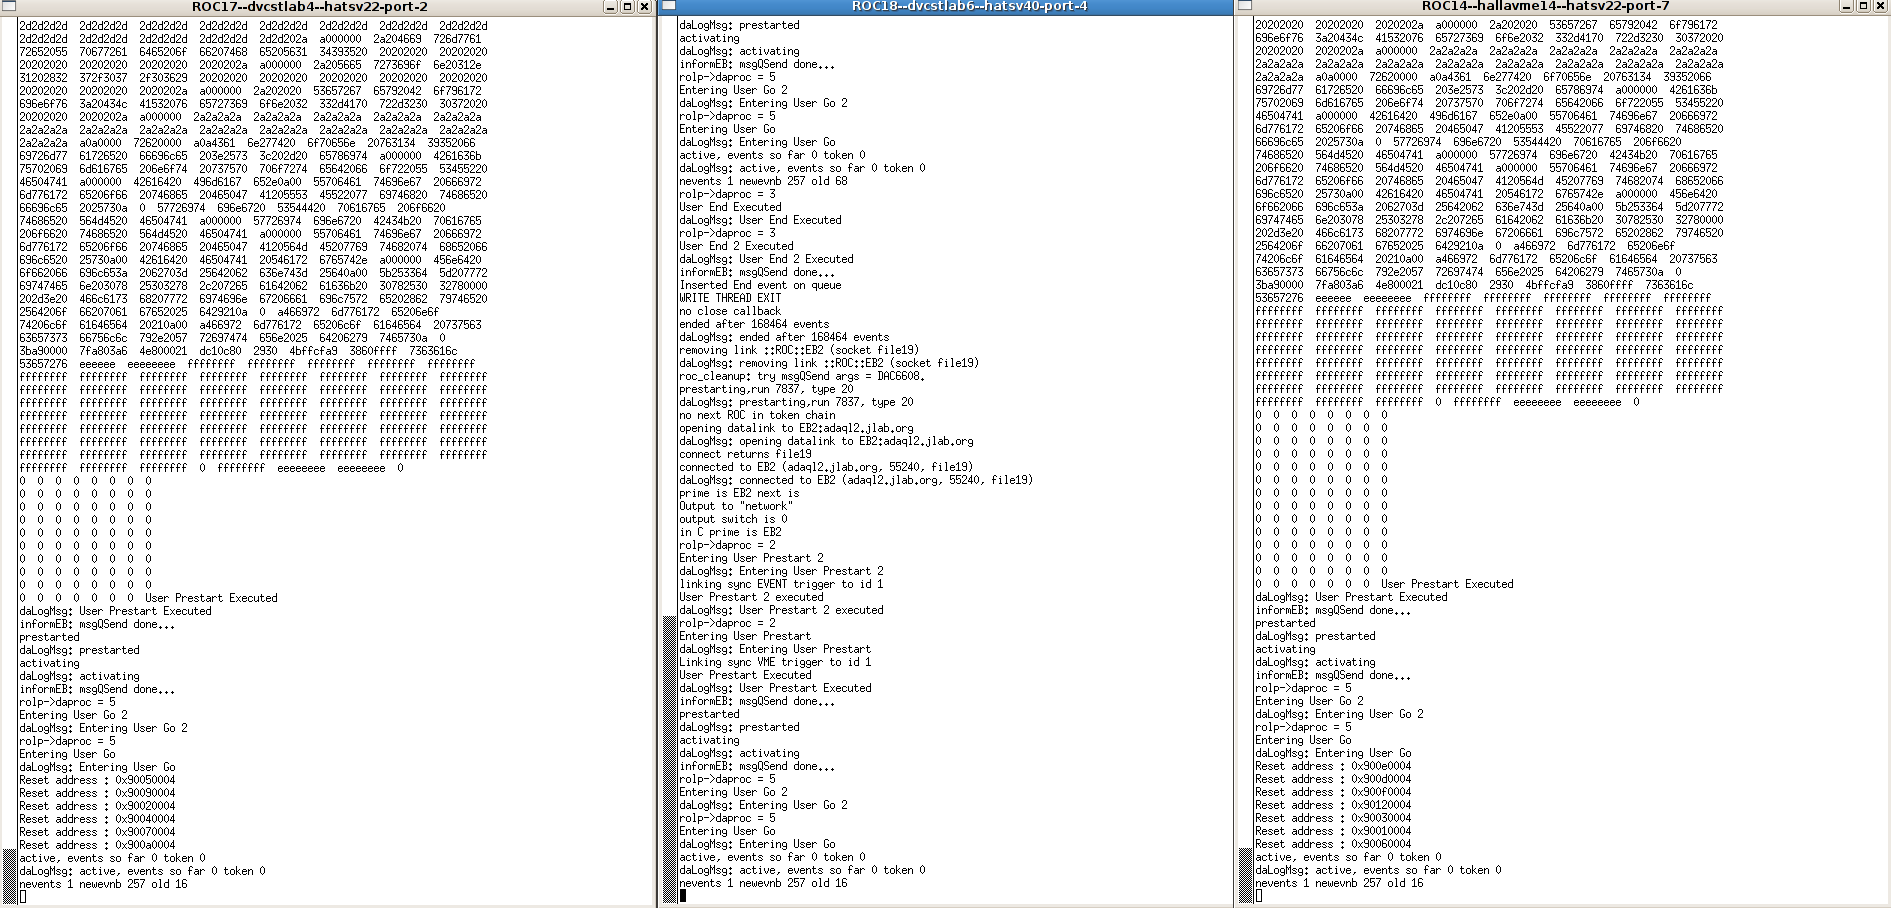Click 'roc_cleanup: try msgQSend args = DAC6608.' line
The height and width of the screenshot is (908, 1891).
[802, 376]
